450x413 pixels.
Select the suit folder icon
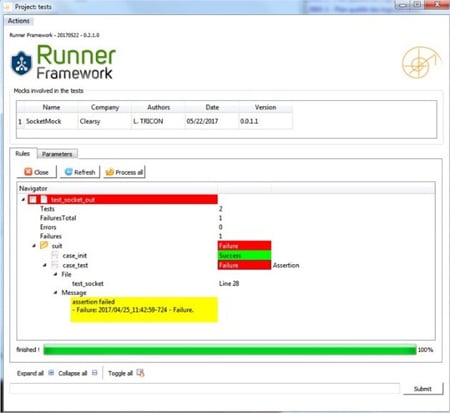coord(44,245)
